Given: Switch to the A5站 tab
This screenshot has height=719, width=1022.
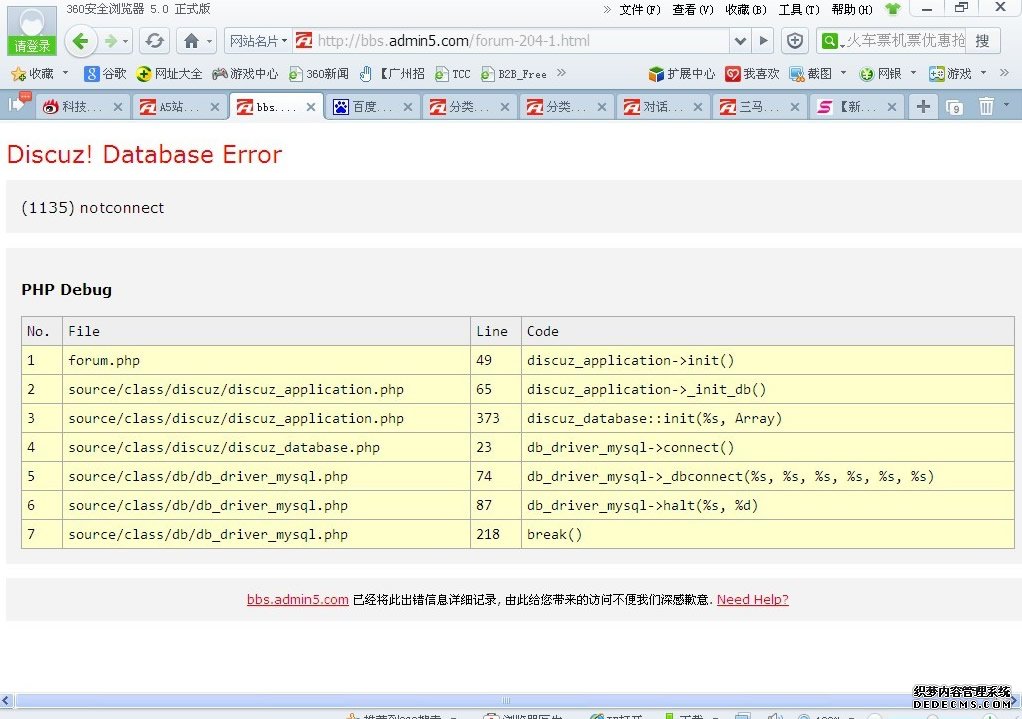Looking at the screenshot, I should pyautogui.click(x=179, y=106).
